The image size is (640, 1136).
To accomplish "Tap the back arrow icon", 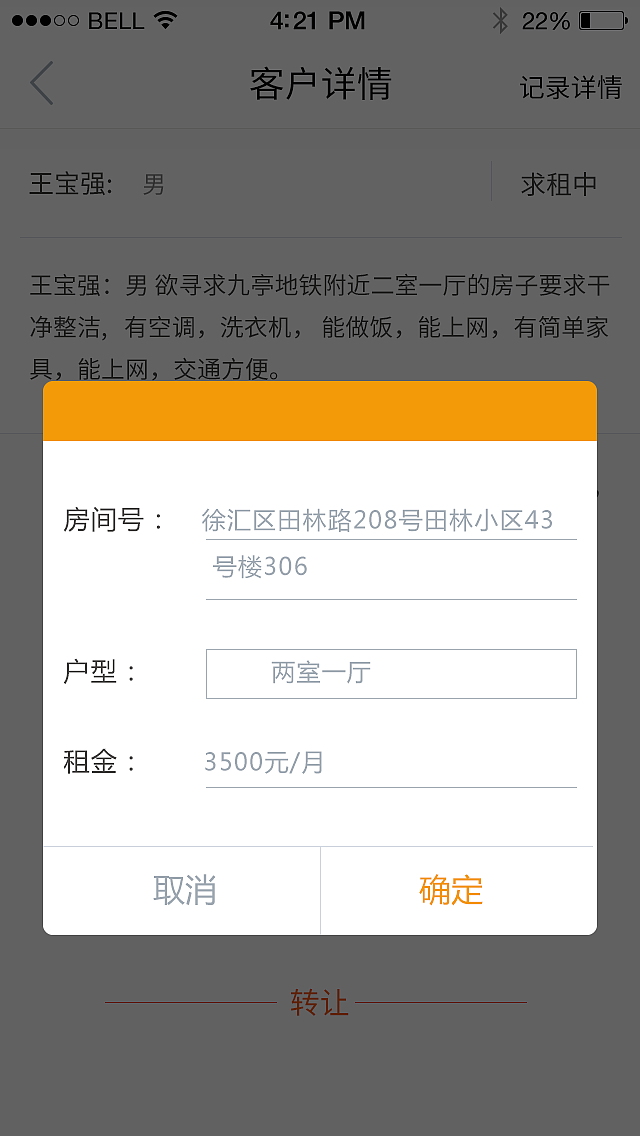I will [40, 85].
